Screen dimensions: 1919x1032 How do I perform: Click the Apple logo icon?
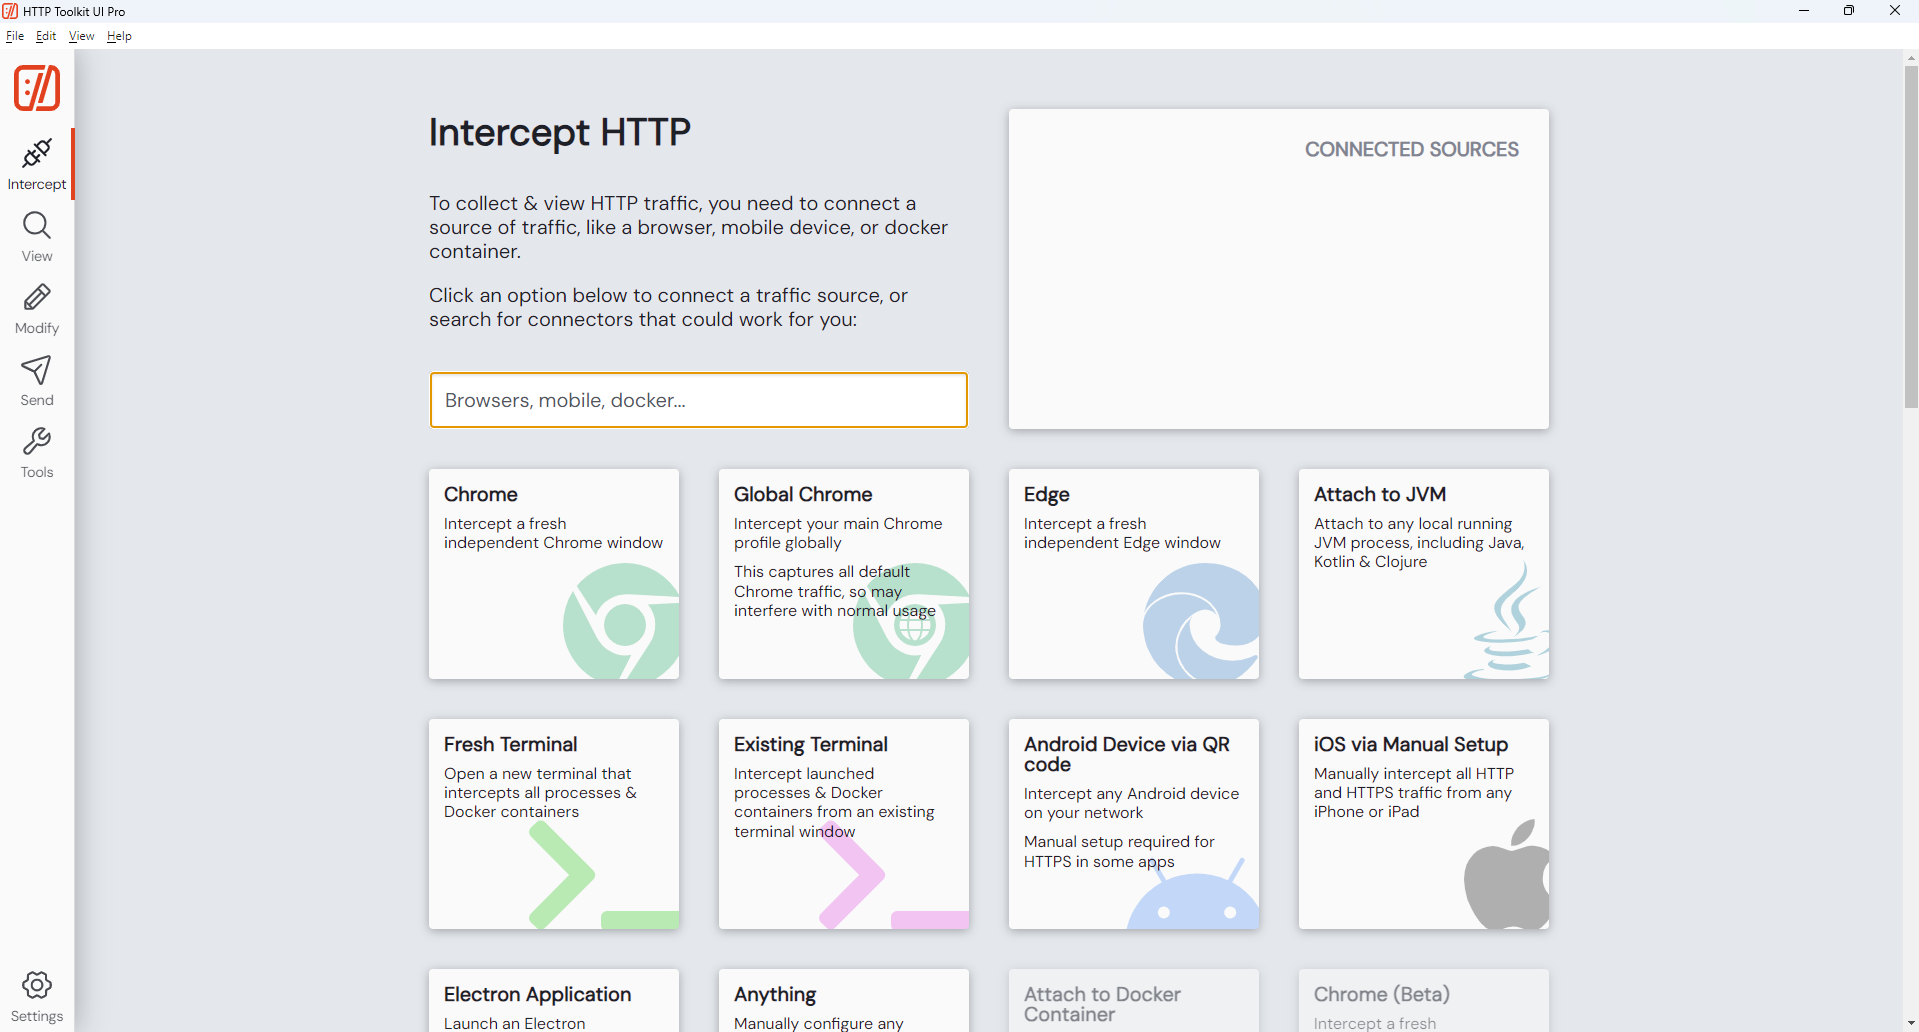click(x=1506, y=875)
